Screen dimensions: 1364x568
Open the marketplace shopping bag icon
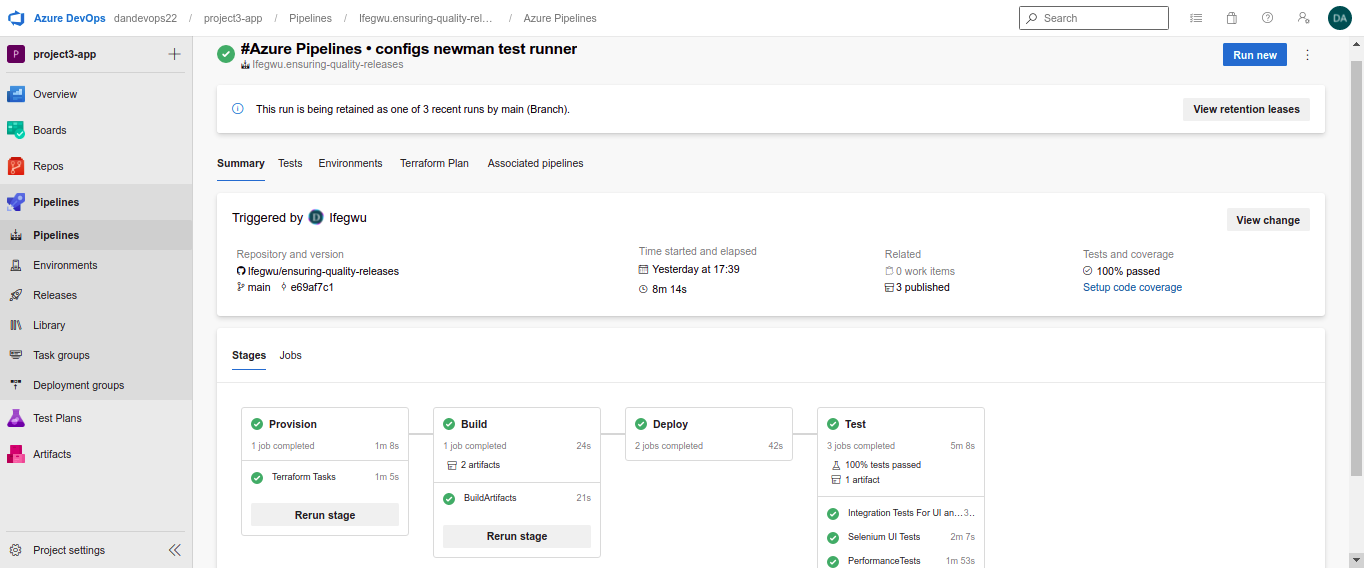coord(1231,18)
